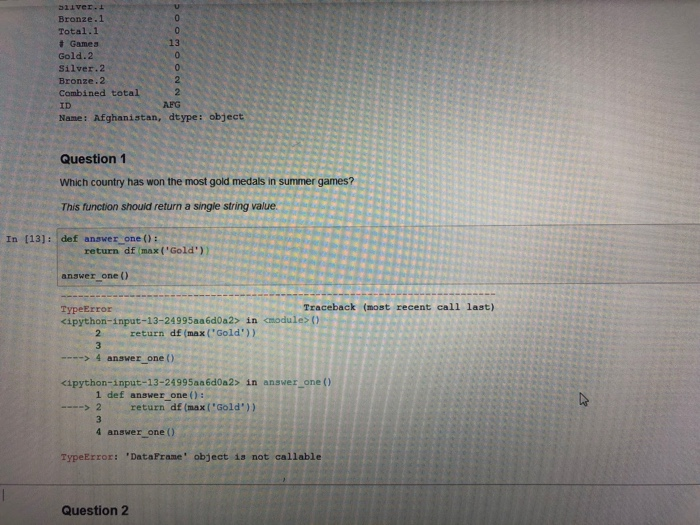The image size is (700, 525).
Task: Click the 'In [13]:' cell prompt
Action: [29, 239]
